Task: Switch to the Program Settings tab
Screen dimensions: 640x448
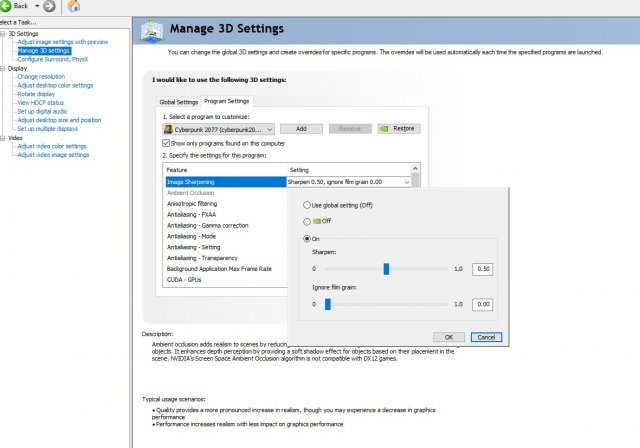Action: pyautogui.click(x=227, y=102)
